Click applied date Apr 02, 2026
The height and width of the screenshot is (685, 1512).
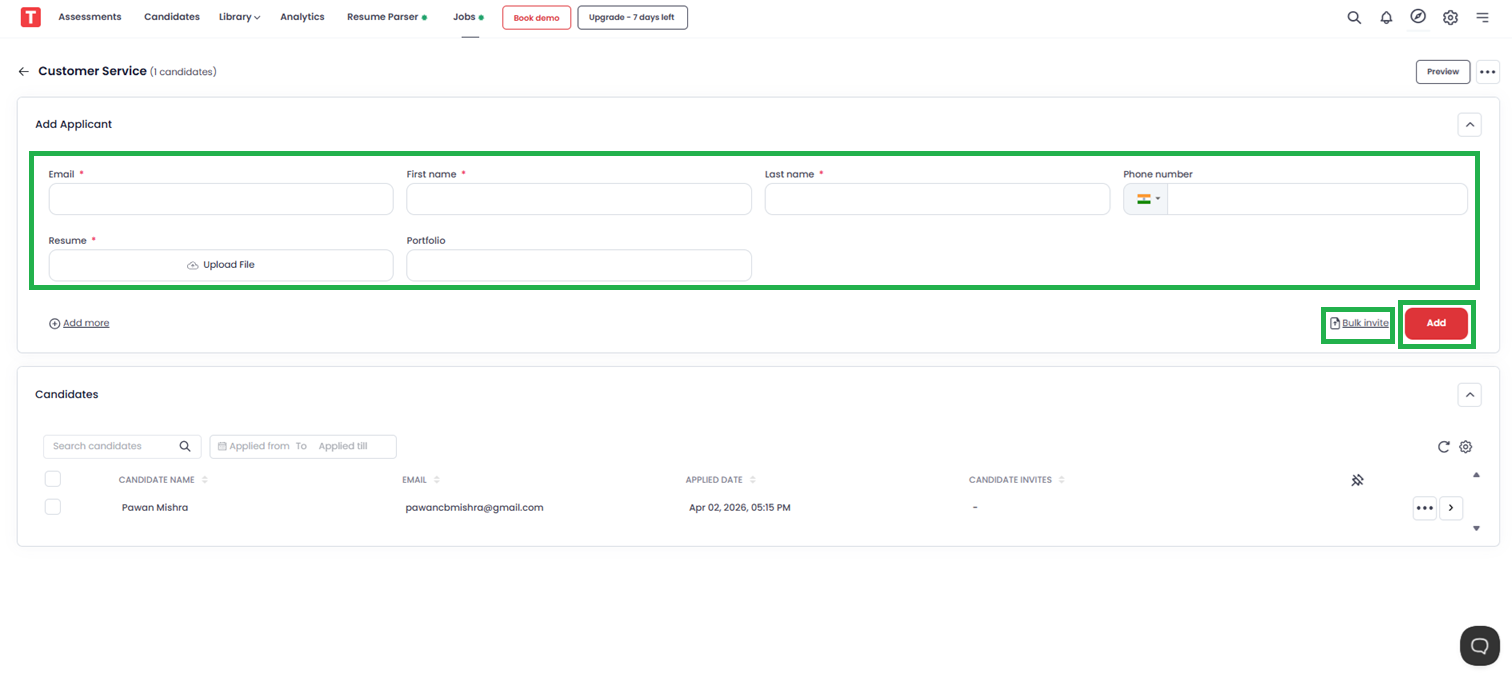point(740,508)
